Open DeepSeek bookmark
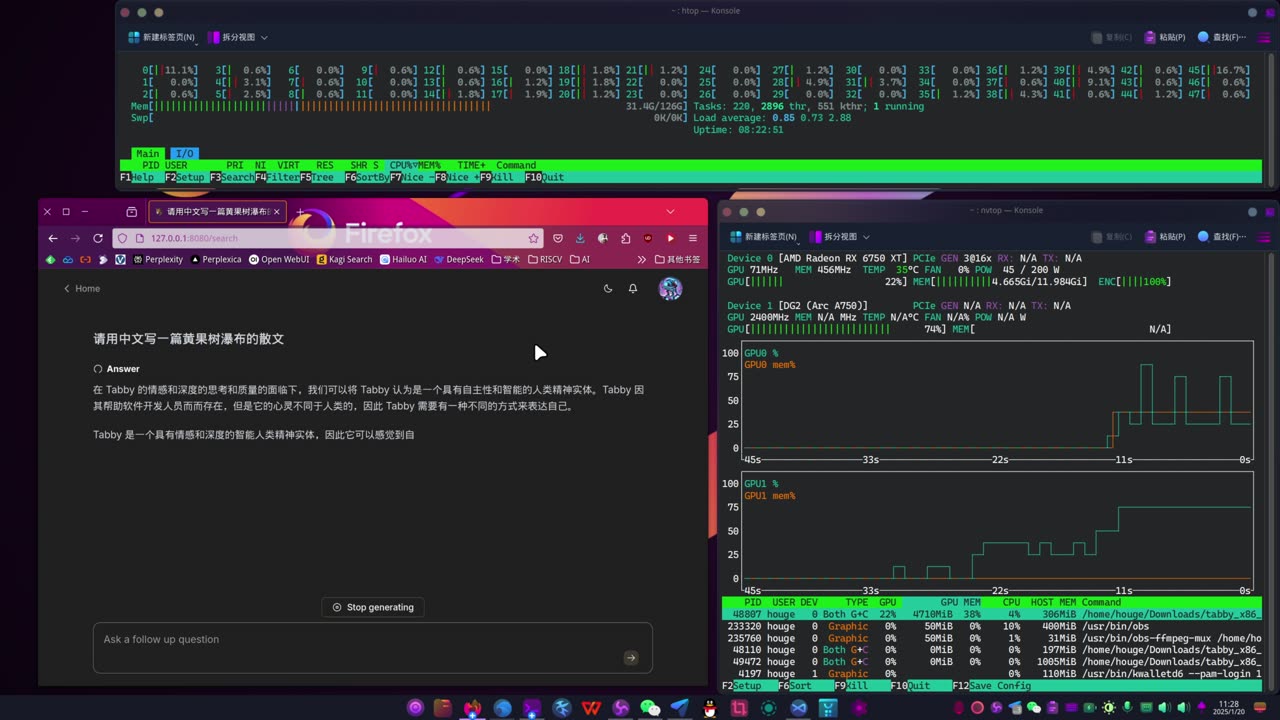 pos(459,259)
